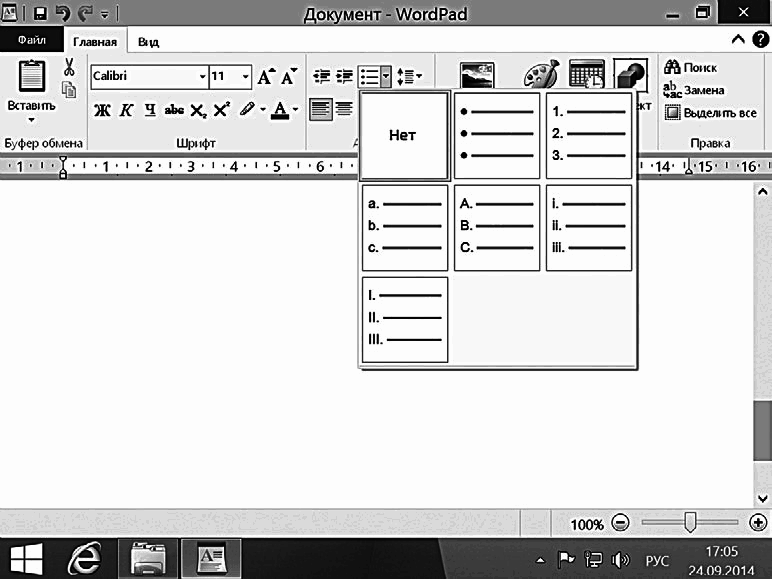Open the Файл menu
The image size is (772, 579).
(32, 39)
